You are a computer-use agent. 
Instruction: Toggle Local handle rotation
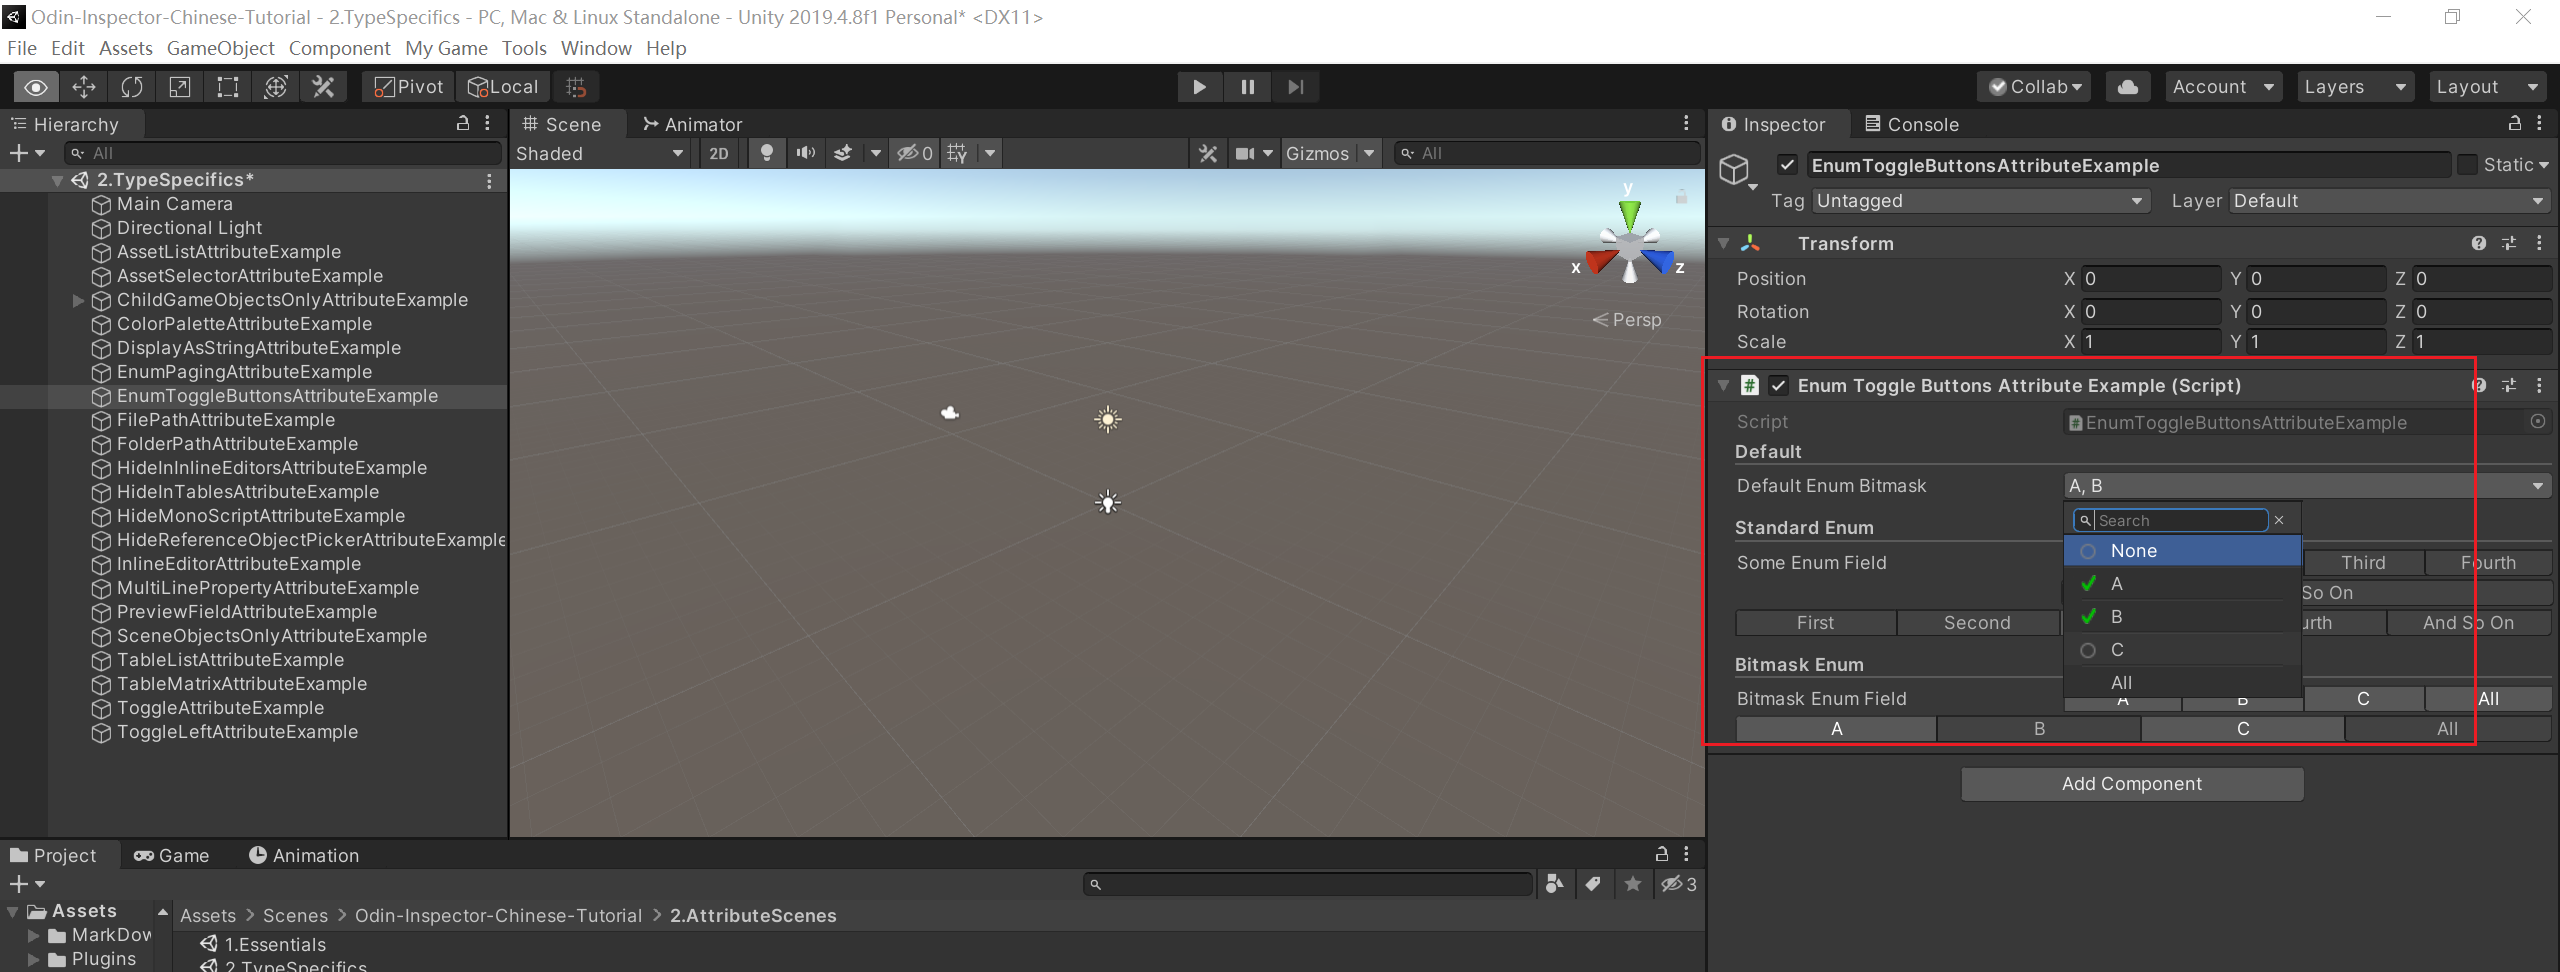(503, 87)
